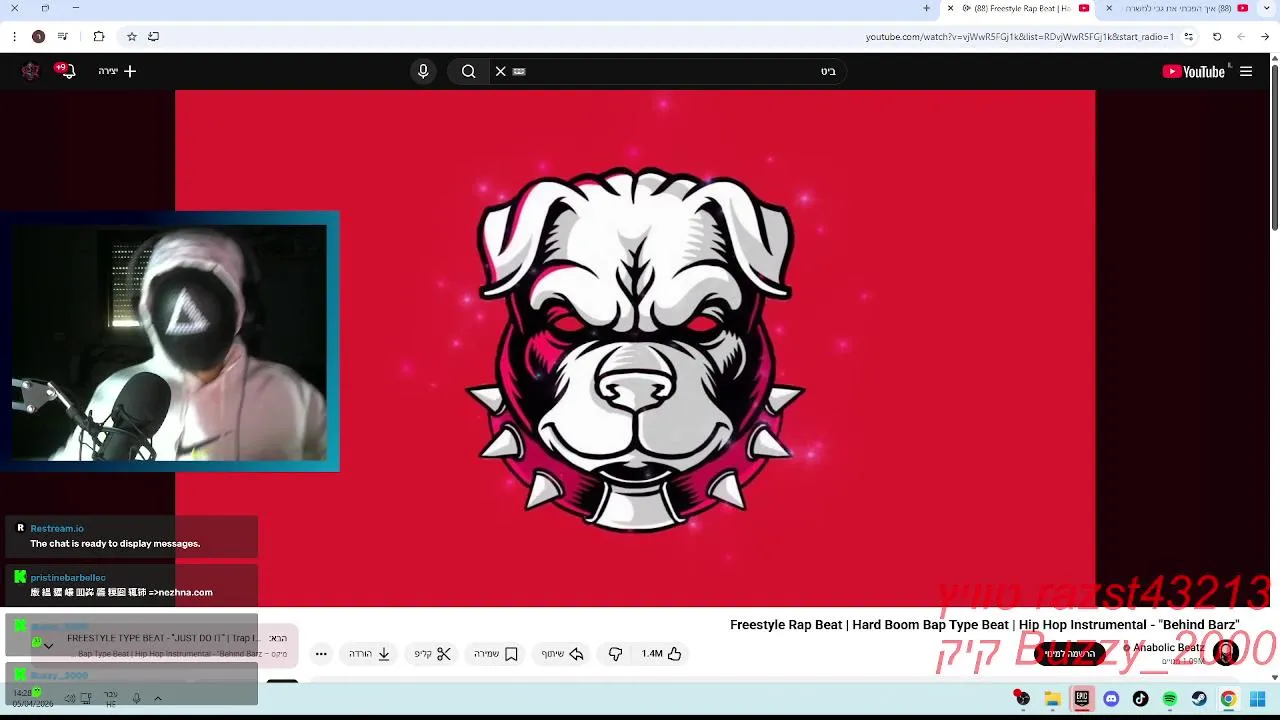Bookmark this page with the star
1280x720 pixels.
pos(131,37)
